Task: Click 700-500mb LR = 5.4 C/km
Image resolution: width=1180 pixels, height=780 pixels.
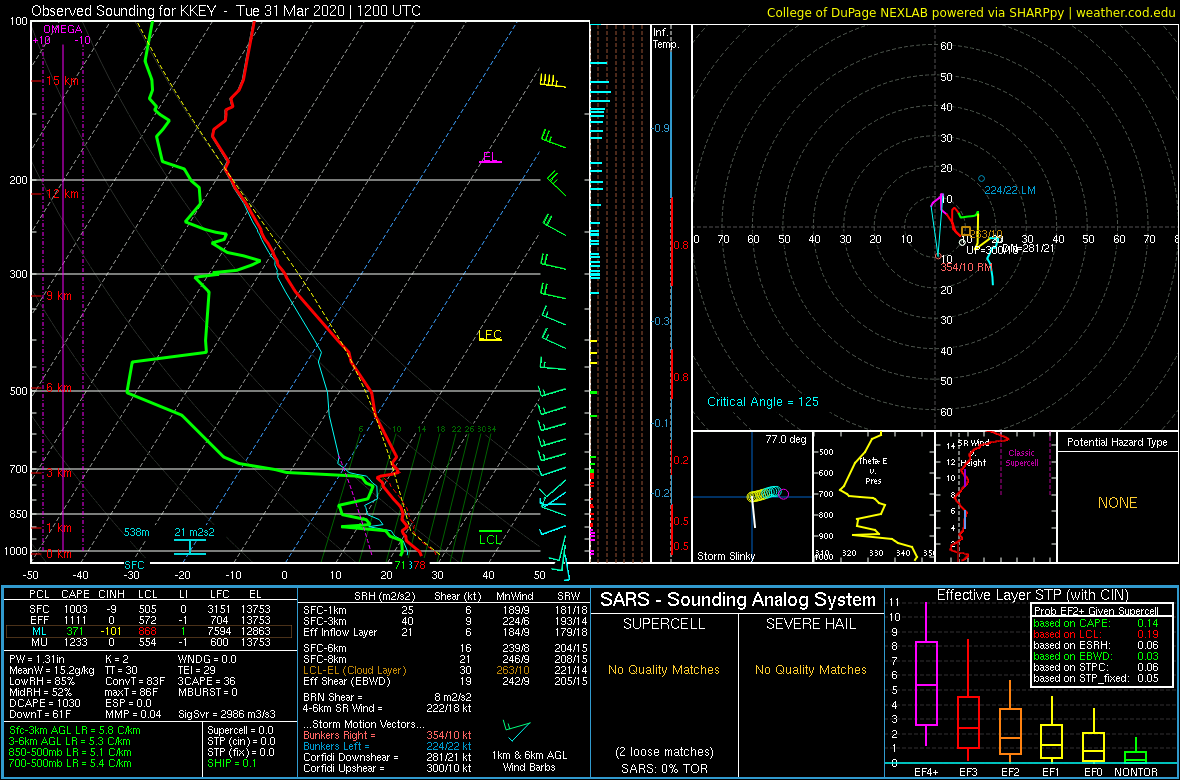Action: coord(73,763)
